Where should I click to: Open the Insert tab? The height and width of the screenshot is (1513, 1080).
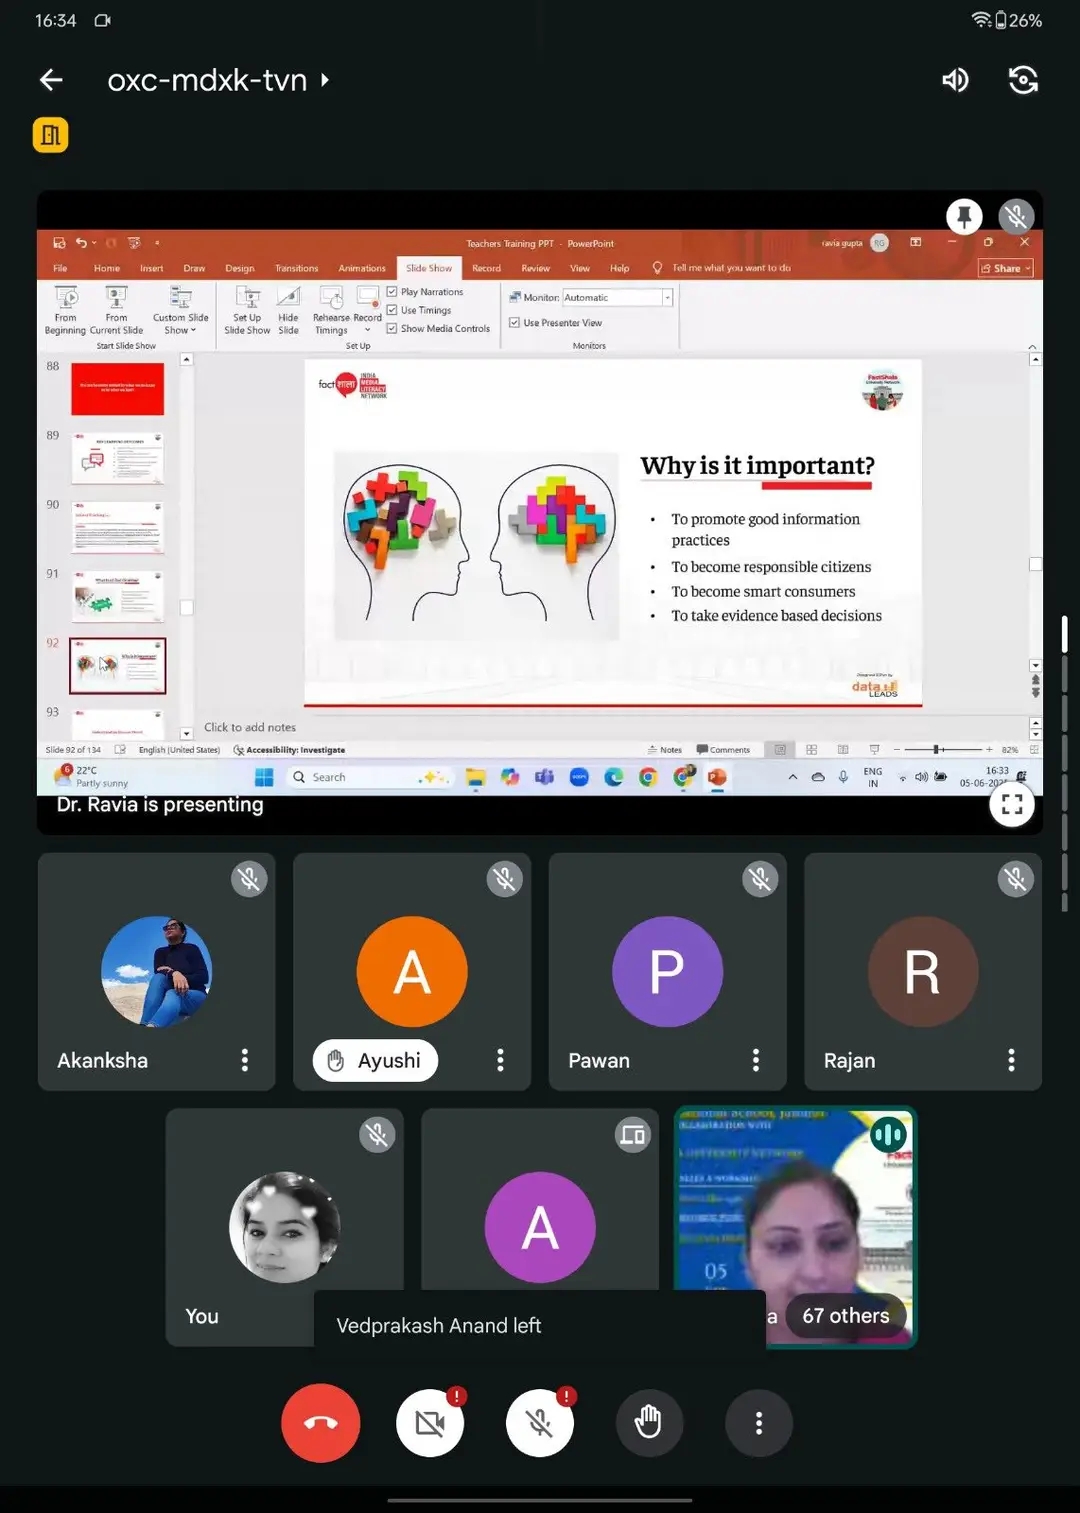click(152, 268)
